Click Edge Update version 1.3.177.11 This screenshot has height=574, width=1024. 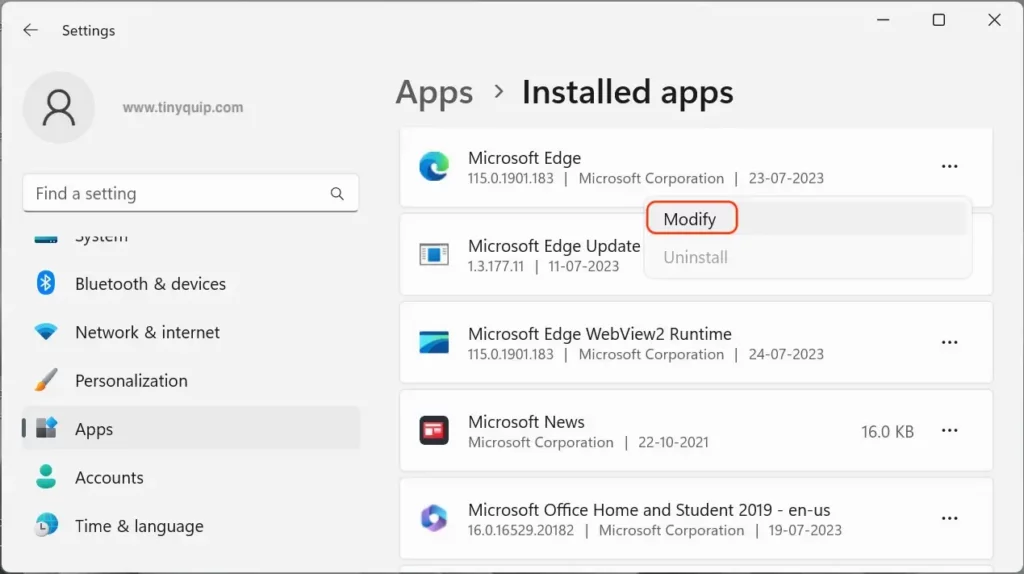[x=496, y=266]
